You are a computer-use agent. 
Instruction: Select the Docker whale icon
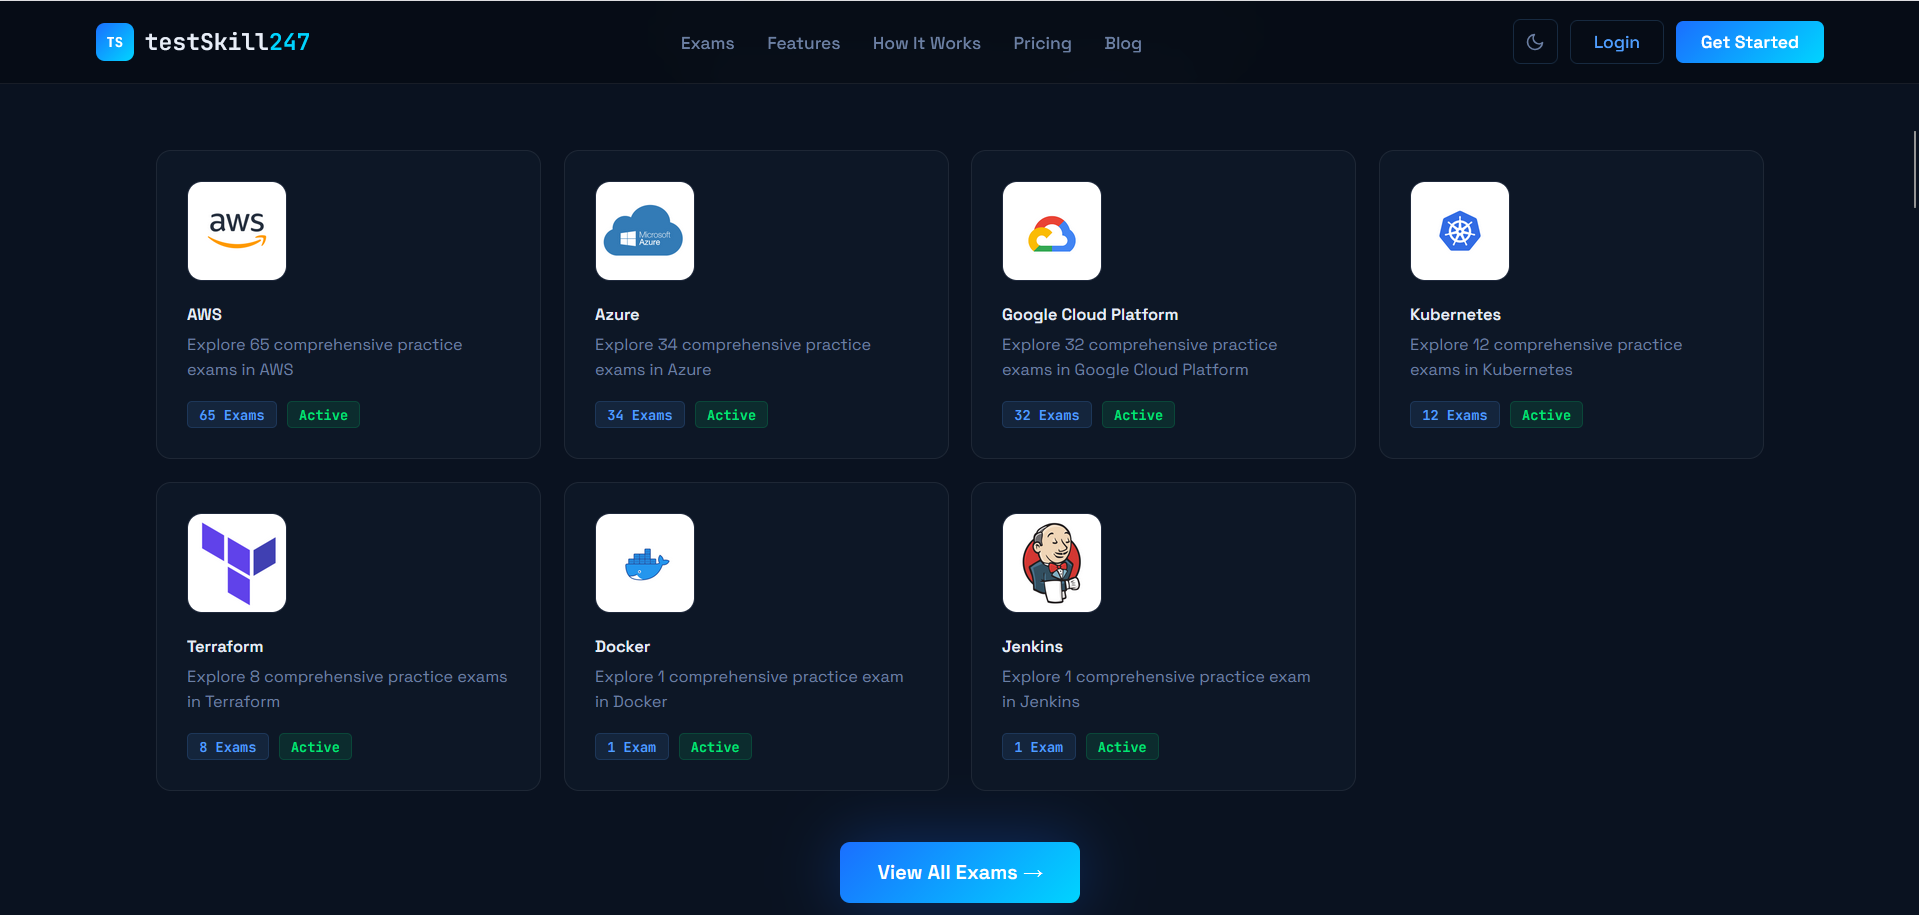click(x=644, y=562)
